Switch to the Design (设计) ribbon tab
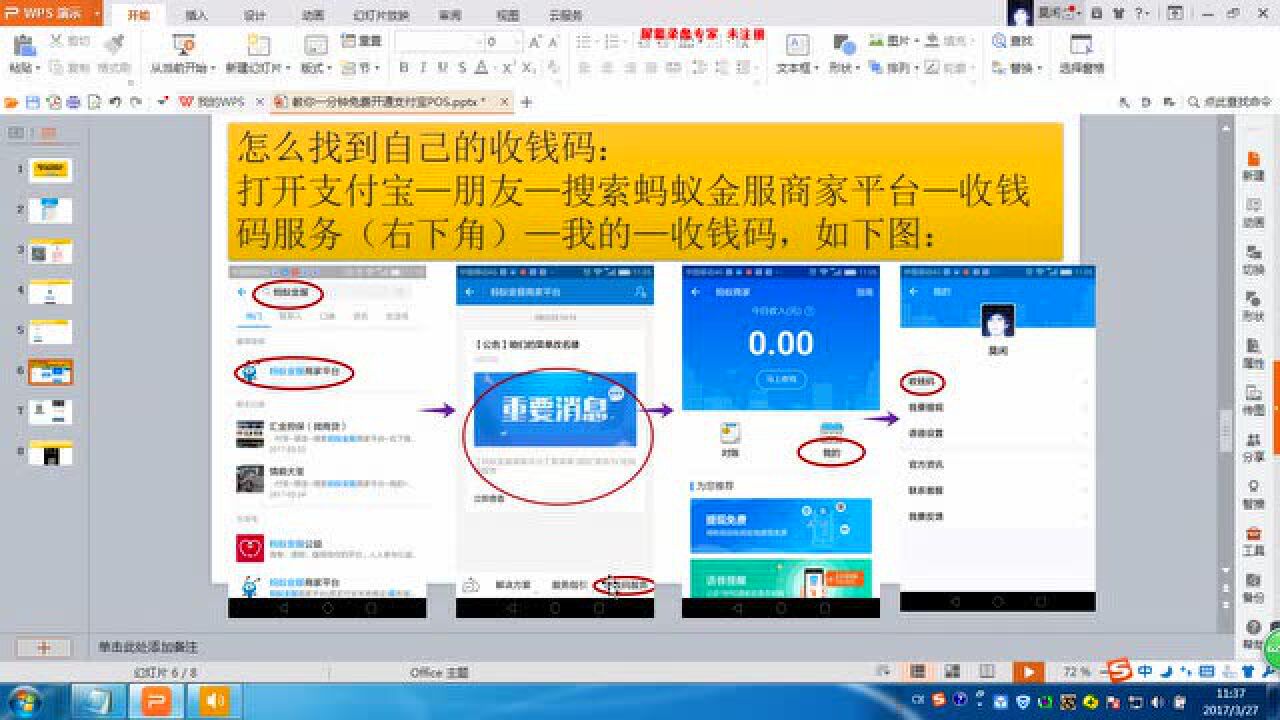The width and height of the screenshot is (1280, 720). click(255, 16)
